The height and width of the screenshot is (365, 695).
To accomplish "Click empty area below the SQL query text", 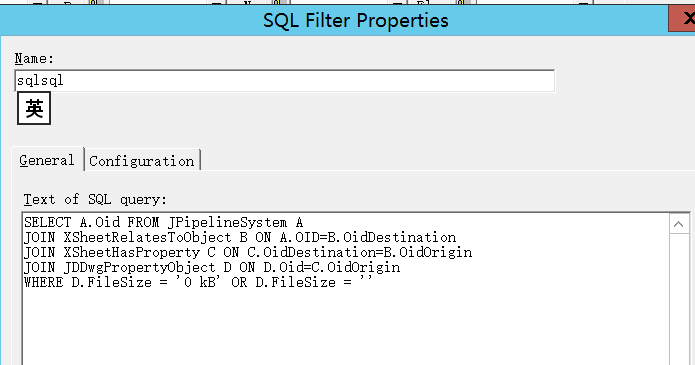I will click(346, 328).
